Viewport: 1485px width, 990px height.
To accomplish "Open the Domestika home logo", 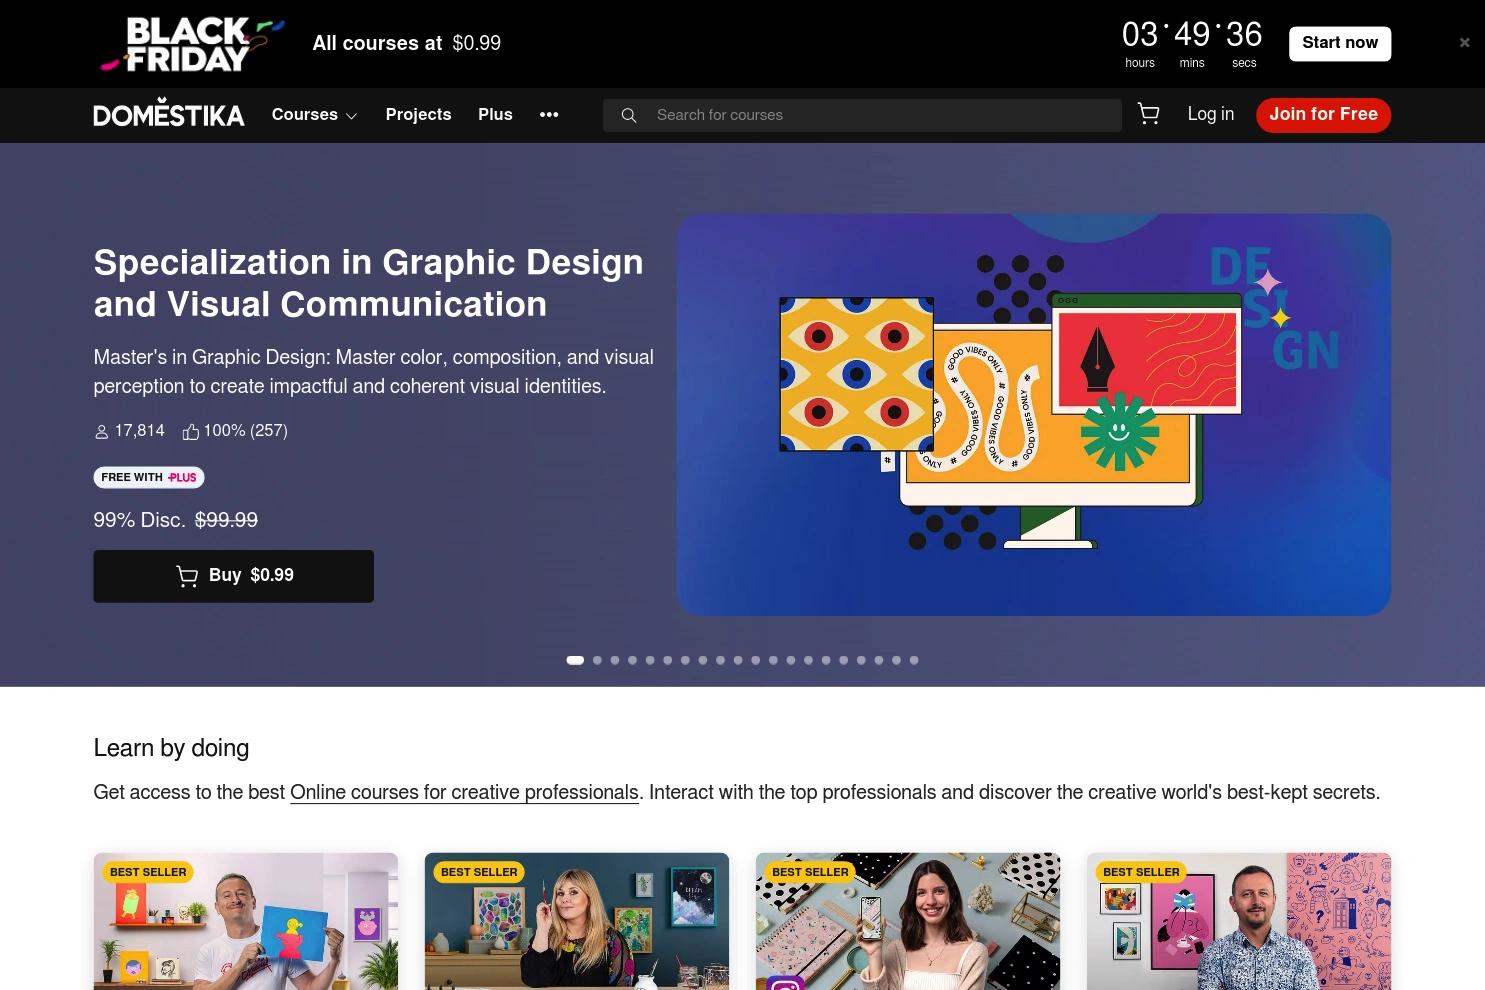I will pyautogui.click(x=169, y=114).
